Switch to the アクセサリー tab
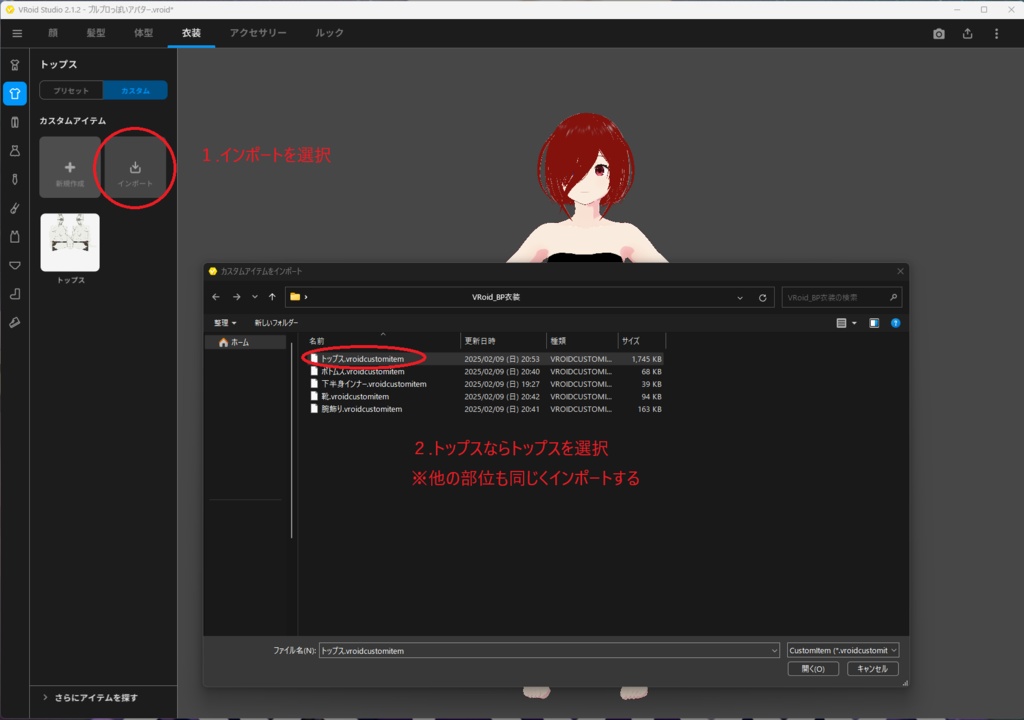 click(x=259, y=32)
